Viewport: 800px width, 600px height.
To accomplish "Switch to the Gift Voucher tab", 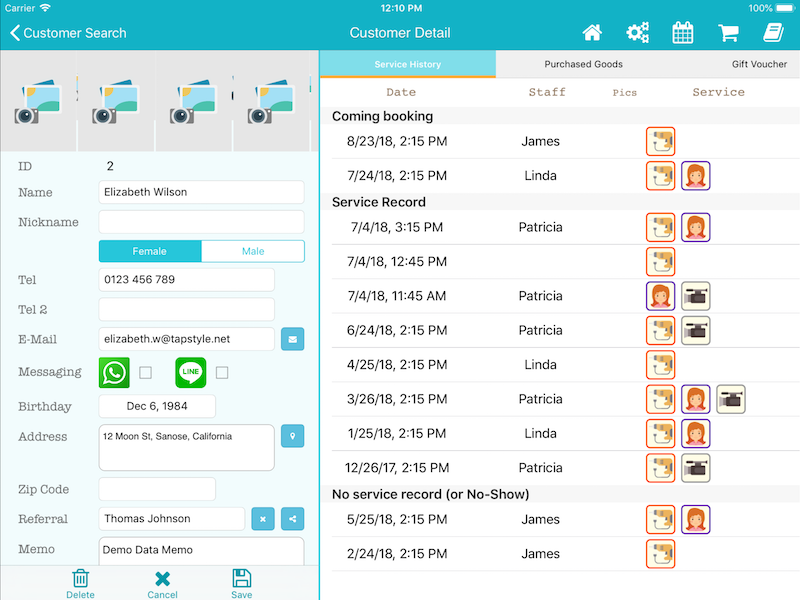I will [x=759, y=64].
